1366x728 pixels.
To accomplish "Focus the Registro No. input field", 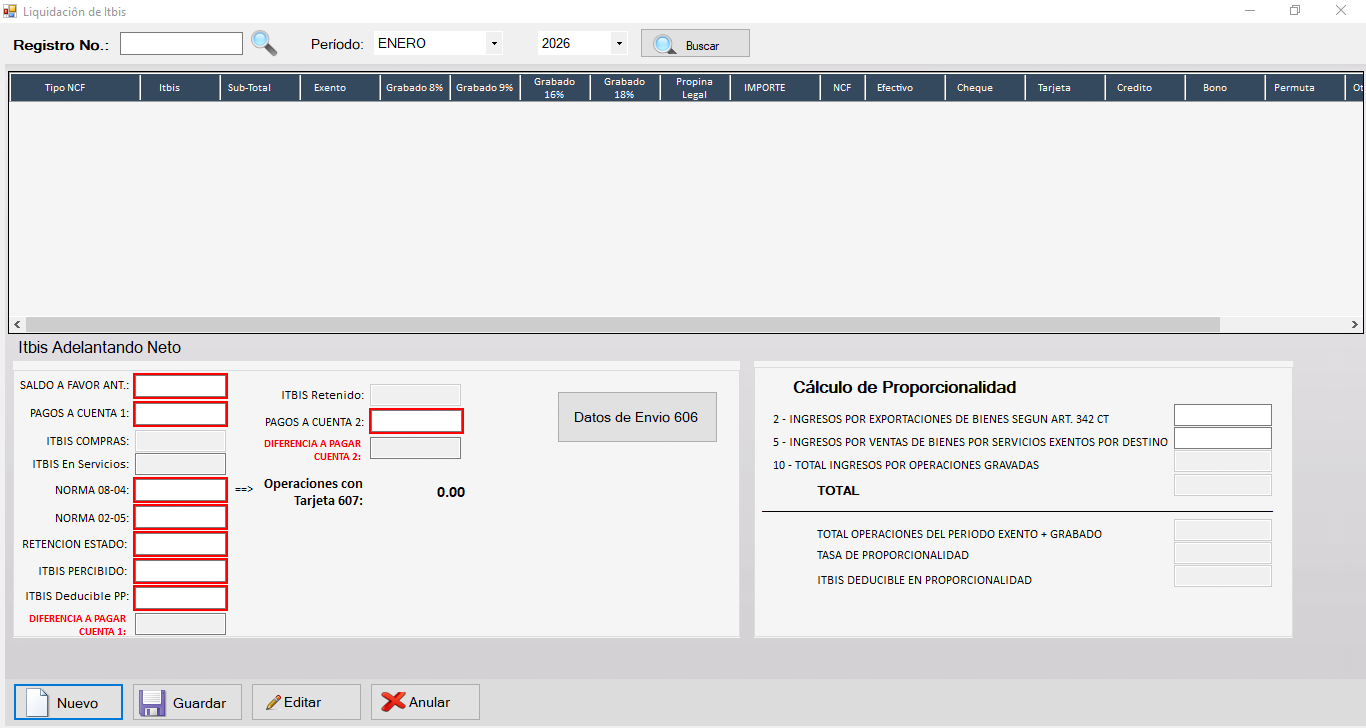I will (181, 43).
